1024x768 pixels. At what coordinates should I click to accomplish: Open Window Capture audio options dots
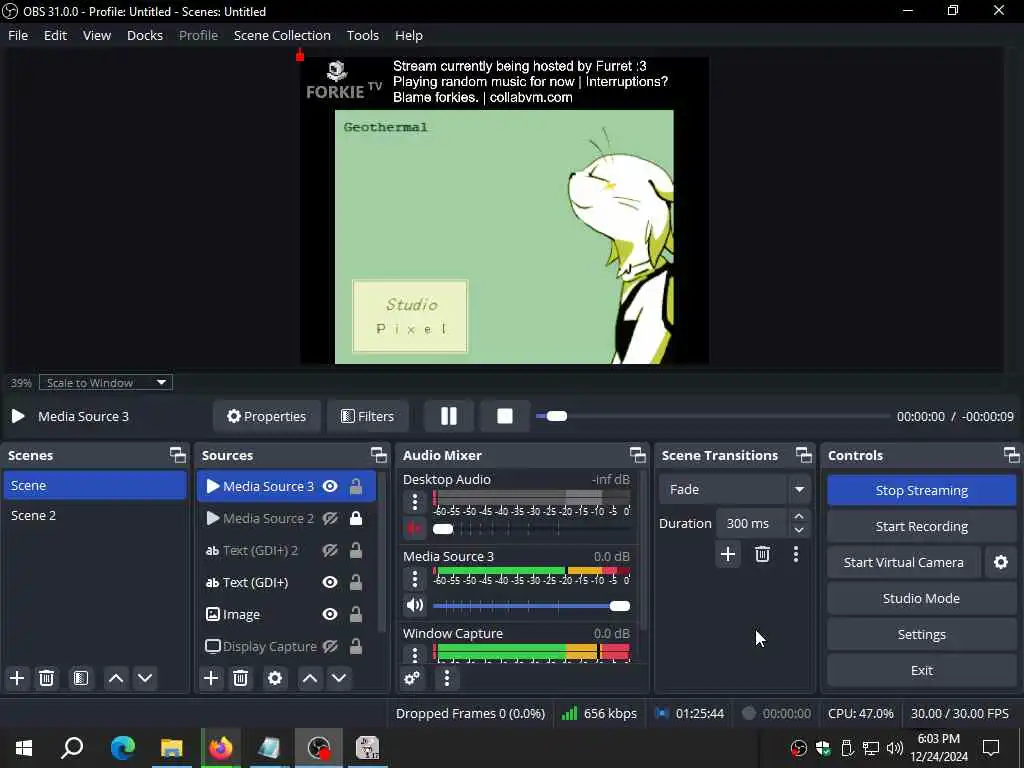pos(414,653)
